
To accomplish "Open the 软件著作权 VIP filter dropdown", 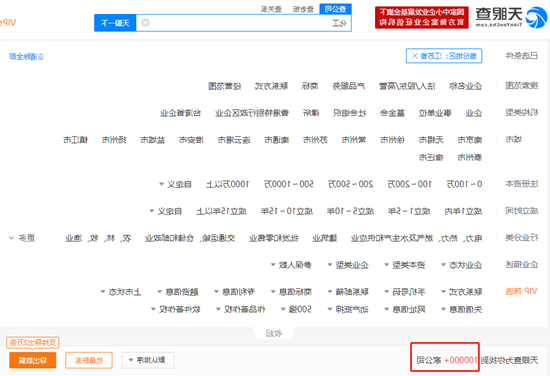I will click(x=175, y=309).
